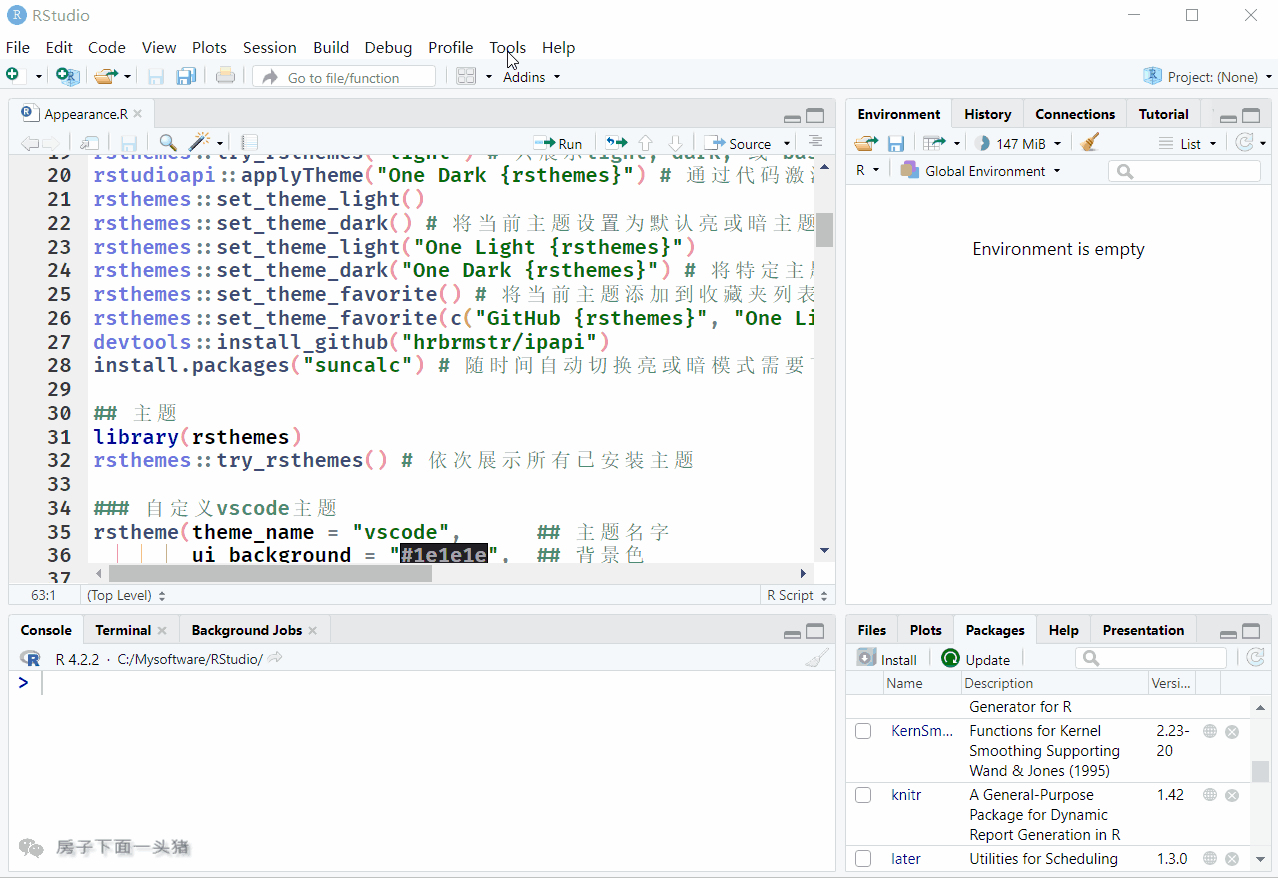1278x878 pixels.
Task: Click the Code Tools magic wand icon
Action: [200, 143]
